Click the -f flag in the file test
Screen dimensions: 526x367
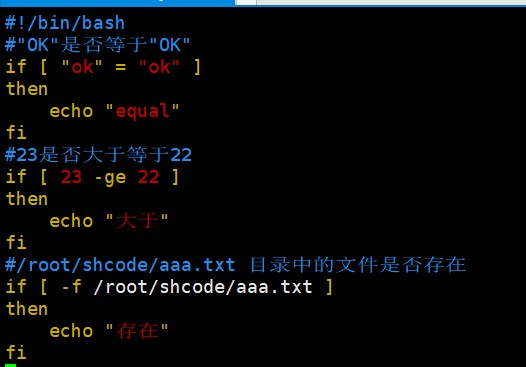point(71,287)
